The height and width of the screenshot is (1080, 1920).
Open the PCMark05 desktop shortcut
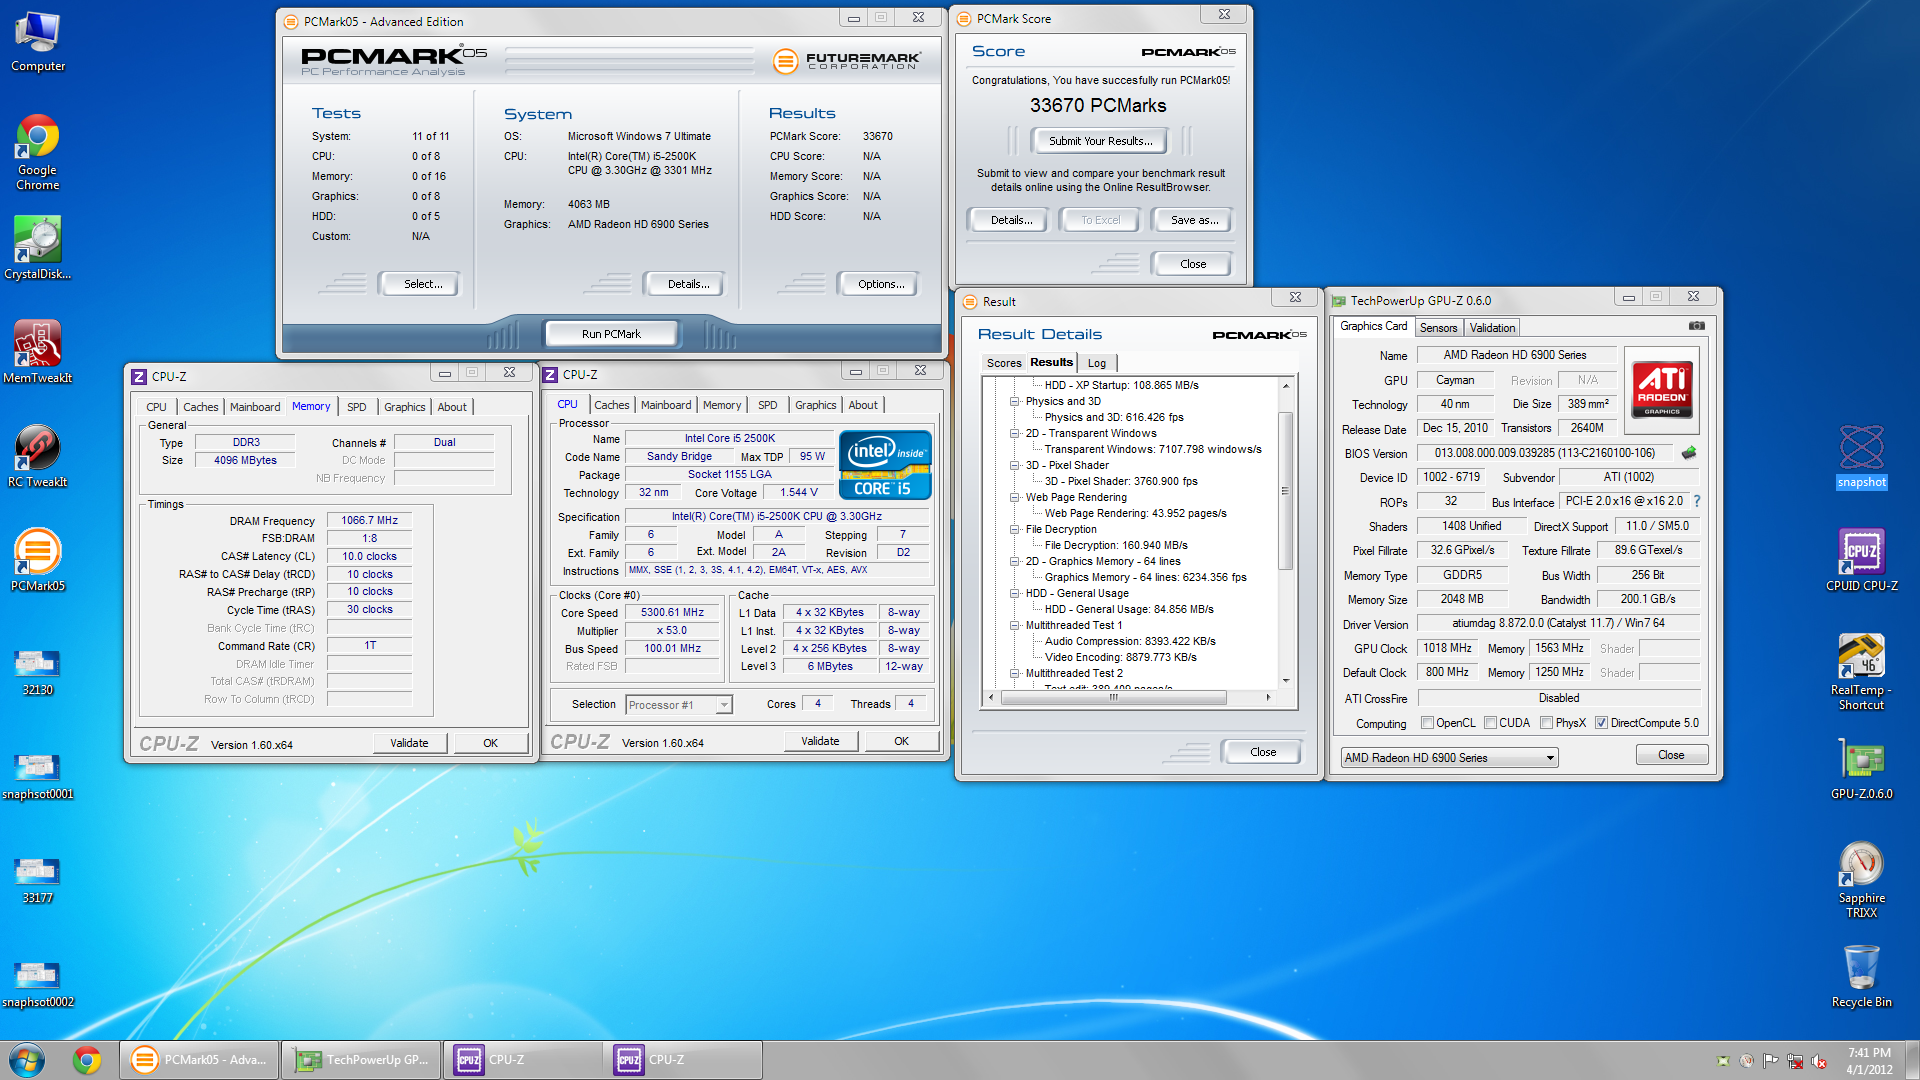[x=37, y=560]
